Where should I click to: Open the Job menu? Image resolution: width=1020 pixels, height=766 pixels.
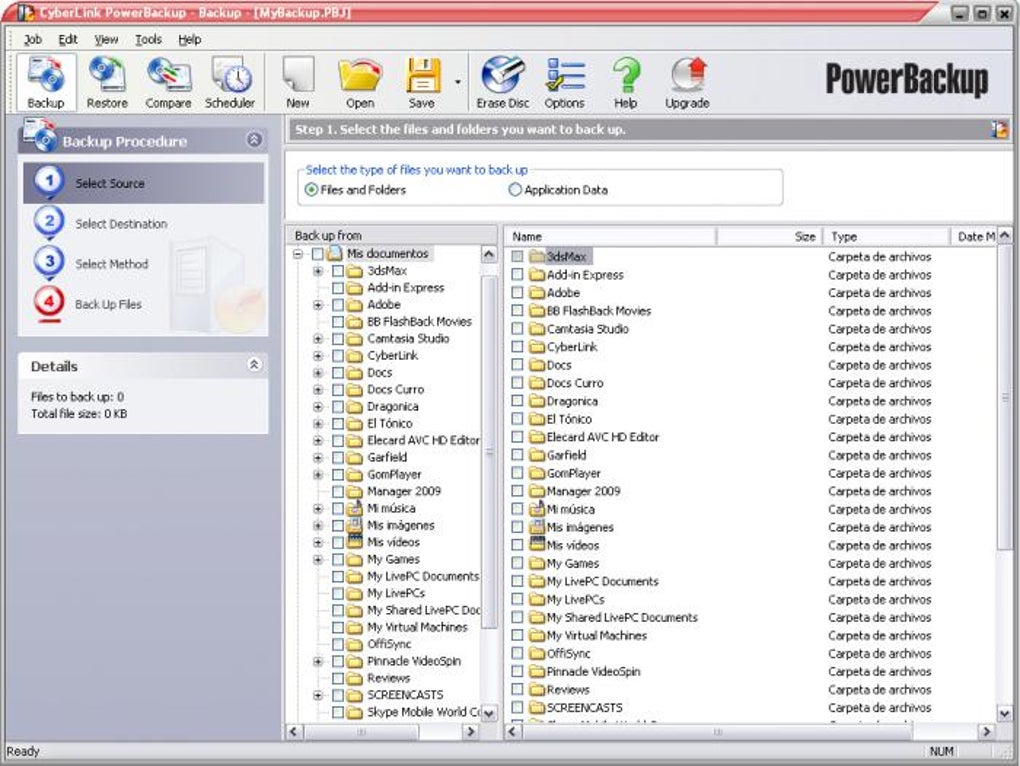coord(33,40)
